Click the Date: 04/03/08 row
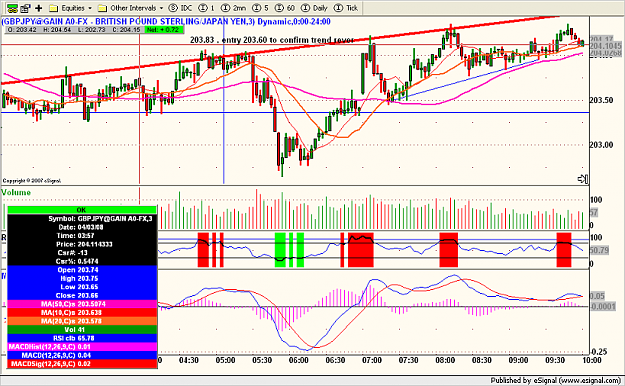Viewport: 625px width, 386px height. tap(82, 227)
